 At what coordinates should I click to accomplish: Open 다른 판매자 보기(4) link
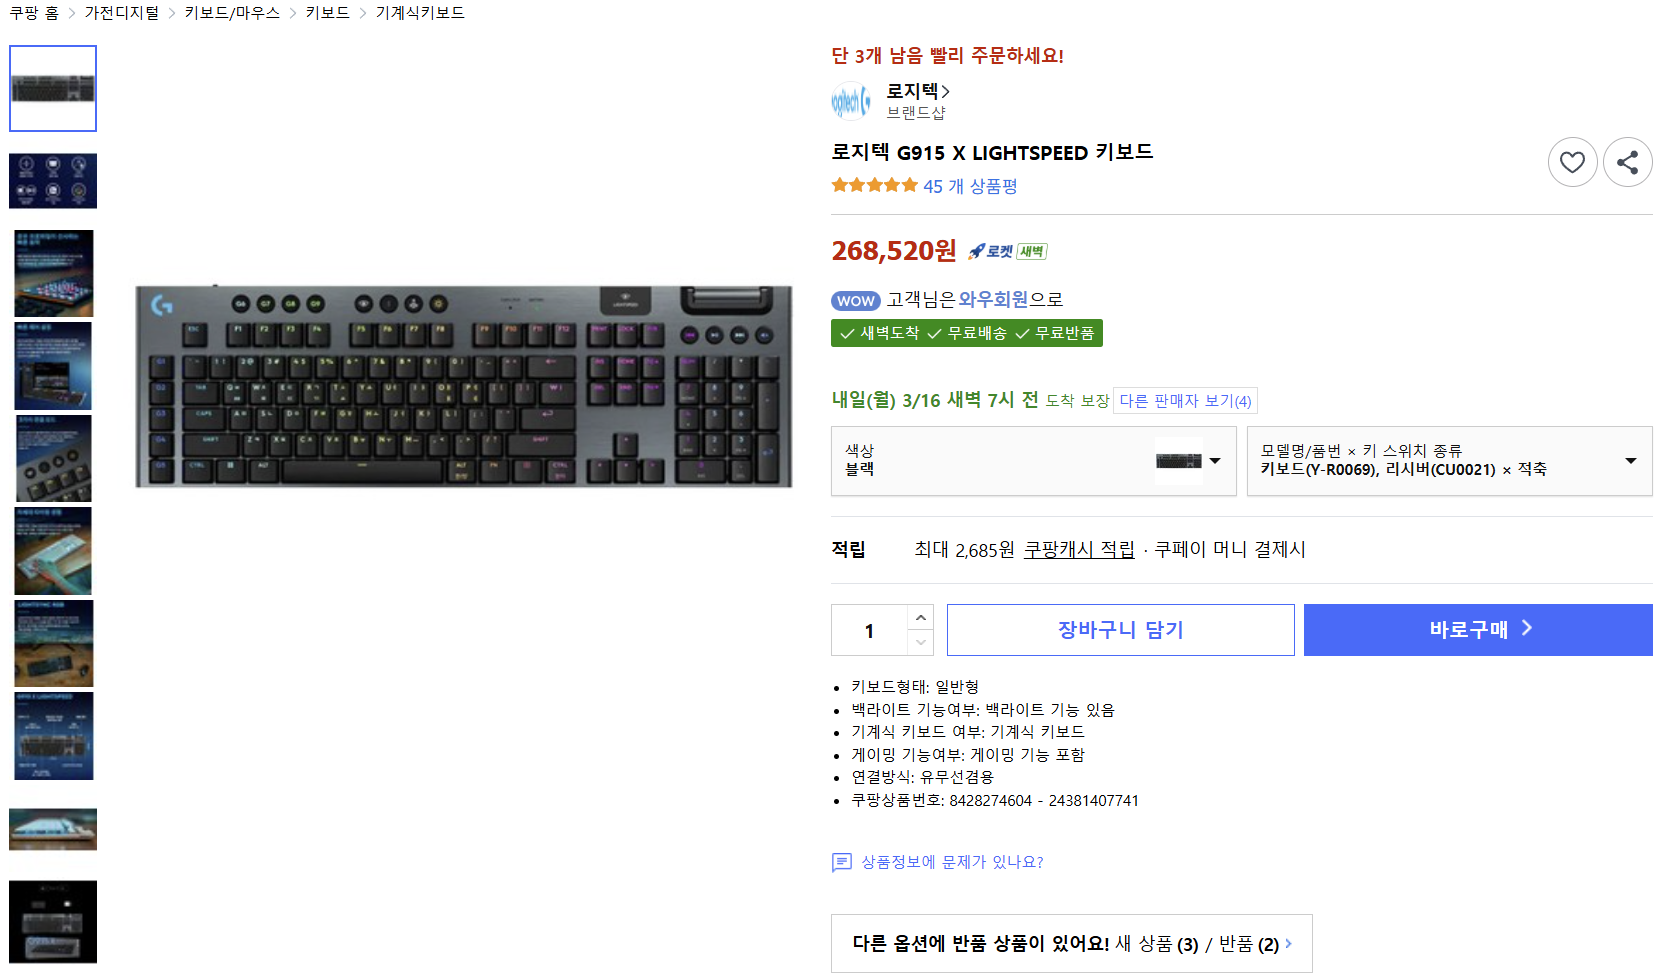[x=1185, y=401]
